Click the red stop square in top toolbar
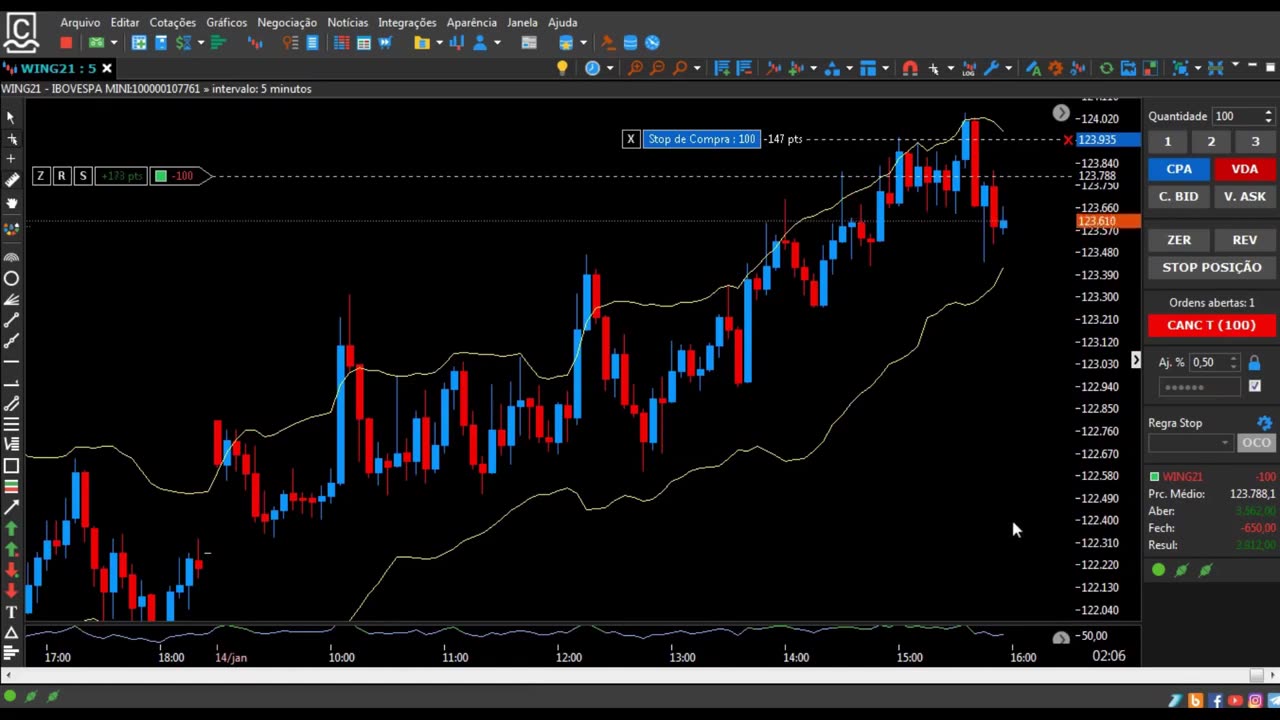Image resolution: width=1280 pixels, height=720 pixels. click(66, 42)
